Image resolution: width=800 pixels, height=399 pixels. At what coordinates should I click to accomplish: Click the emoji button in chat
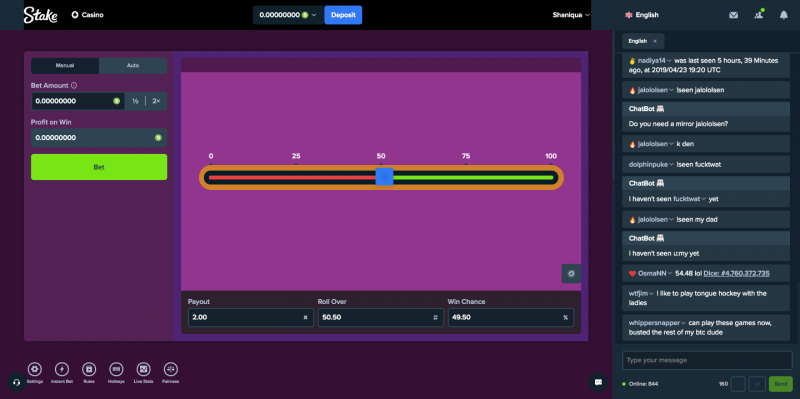point(757,384)
